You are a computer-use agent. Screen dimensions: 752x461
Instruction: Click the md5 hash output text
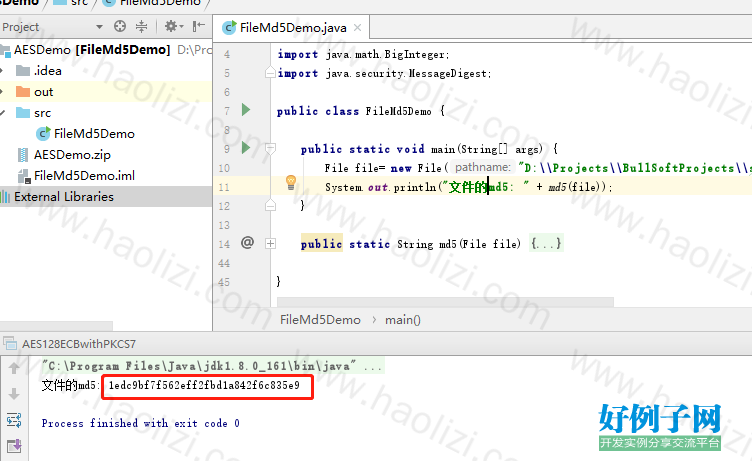[204, 385]
